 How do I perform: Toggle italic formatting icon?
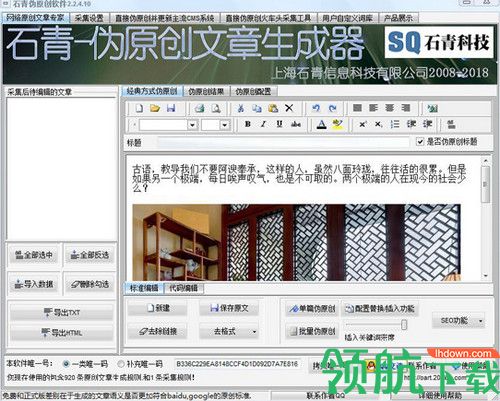[263, 124]
